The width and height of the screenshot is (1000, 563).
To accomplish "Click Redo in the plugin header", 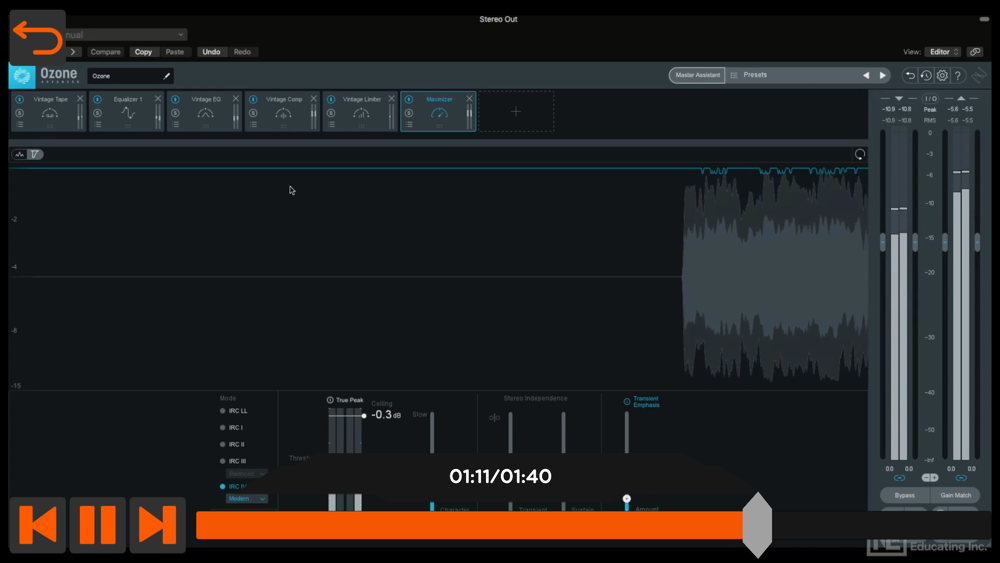I will click(x=242, y=52).
